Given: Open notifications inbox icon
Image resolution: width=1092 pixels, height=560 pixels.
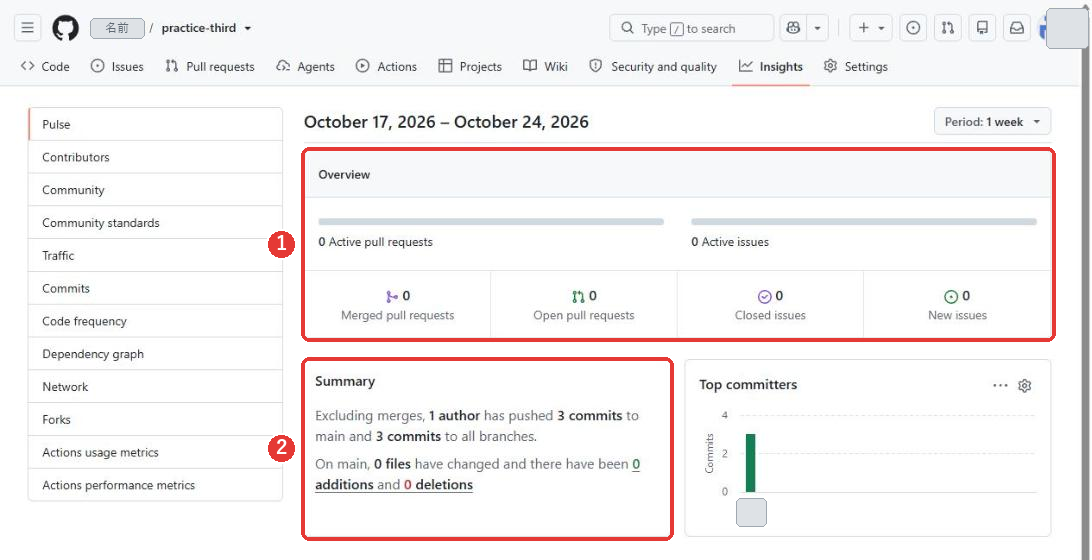Looking at the screenshot, I should 1017,29.
